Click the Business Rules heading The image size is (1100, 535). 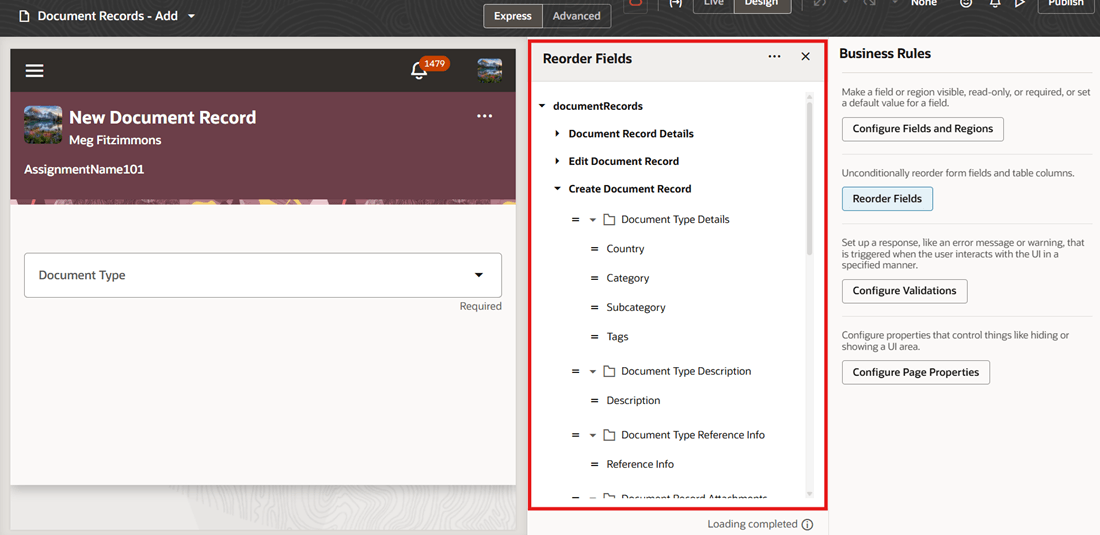point(885,54)
